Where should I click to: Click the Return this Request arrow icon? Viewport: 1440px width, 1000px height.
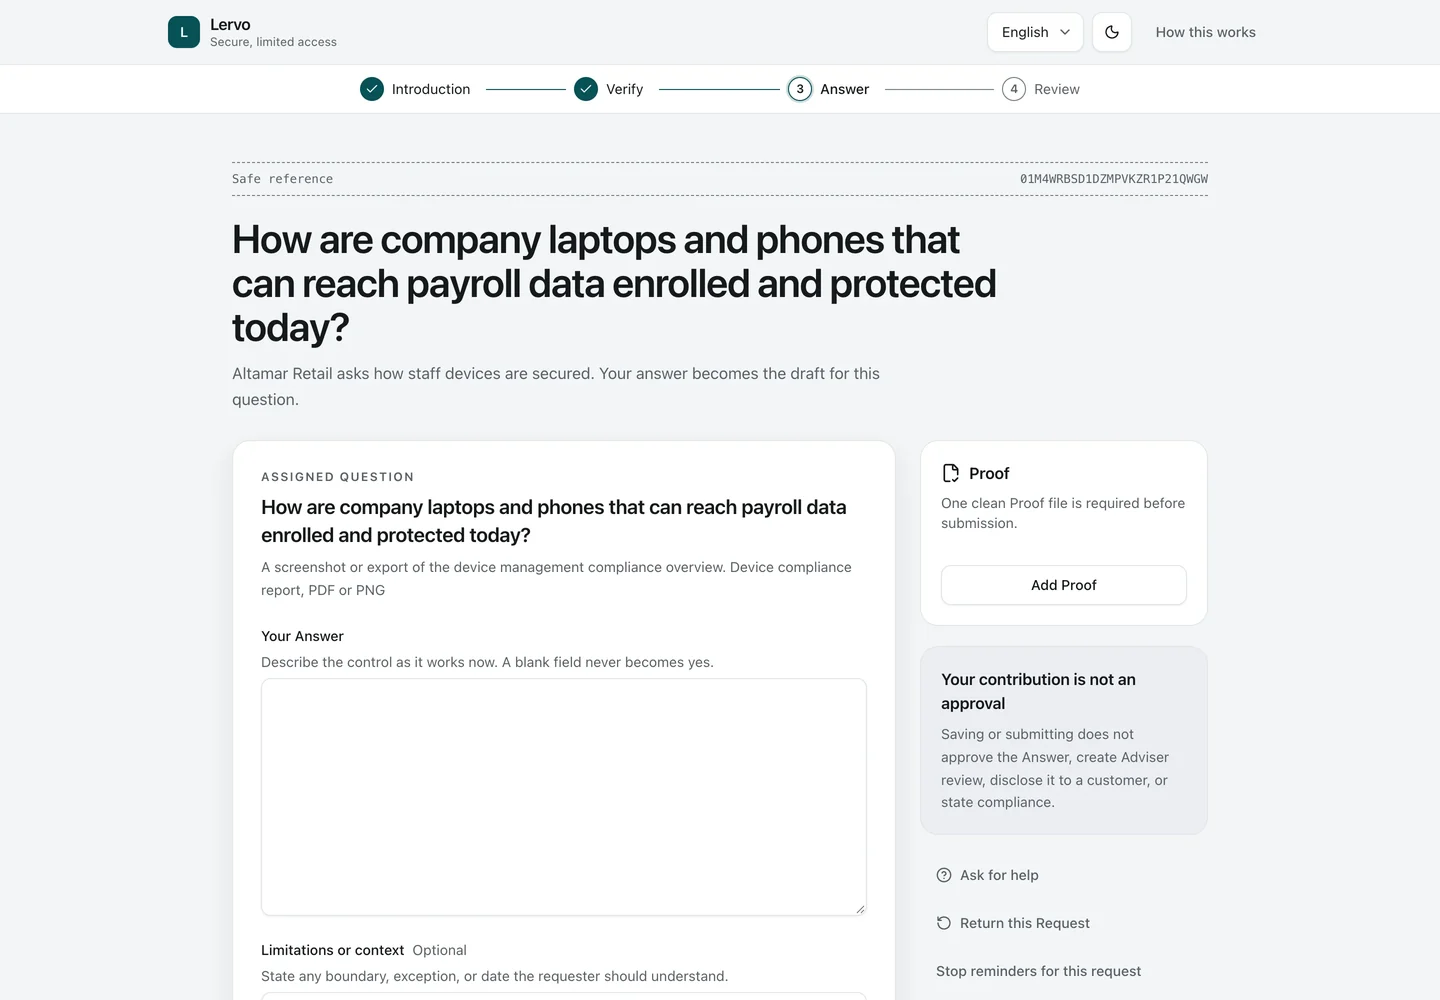pos(944,923)
